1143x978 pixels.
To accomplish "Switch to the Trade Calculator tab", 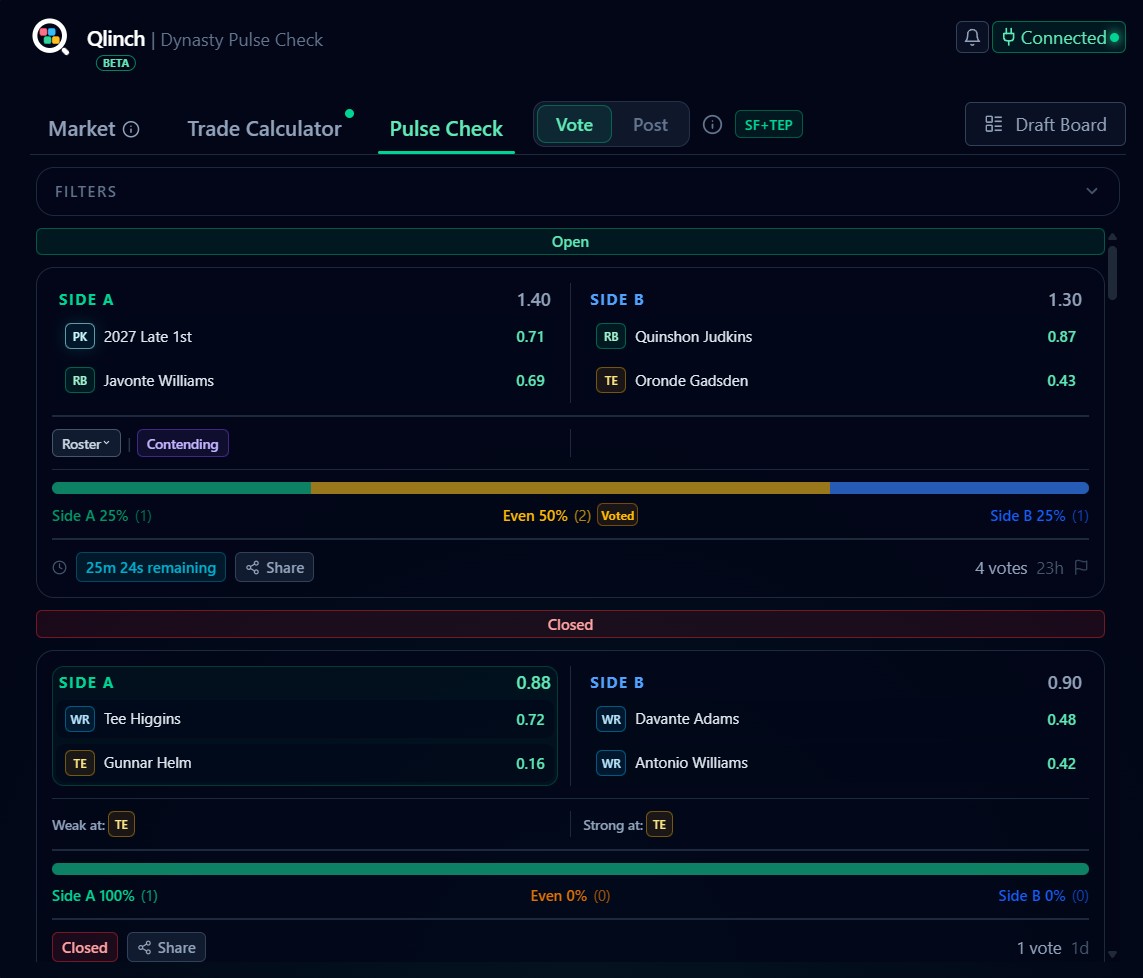I will (264, 129).
